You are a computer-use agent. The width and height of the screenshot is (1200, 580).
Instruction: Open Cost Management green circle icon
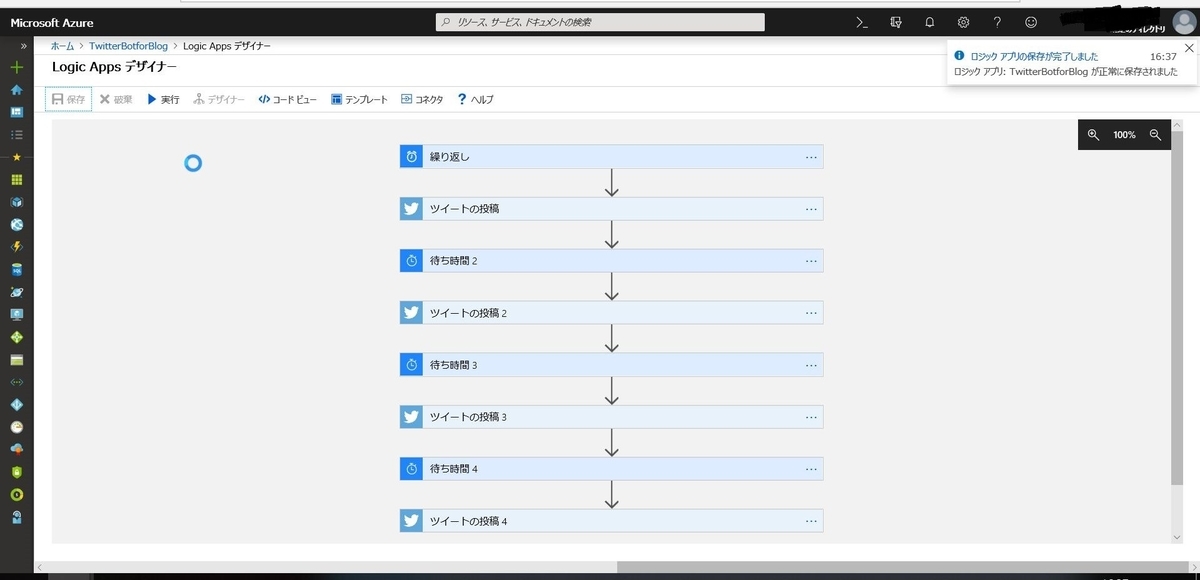coord(16,494)
